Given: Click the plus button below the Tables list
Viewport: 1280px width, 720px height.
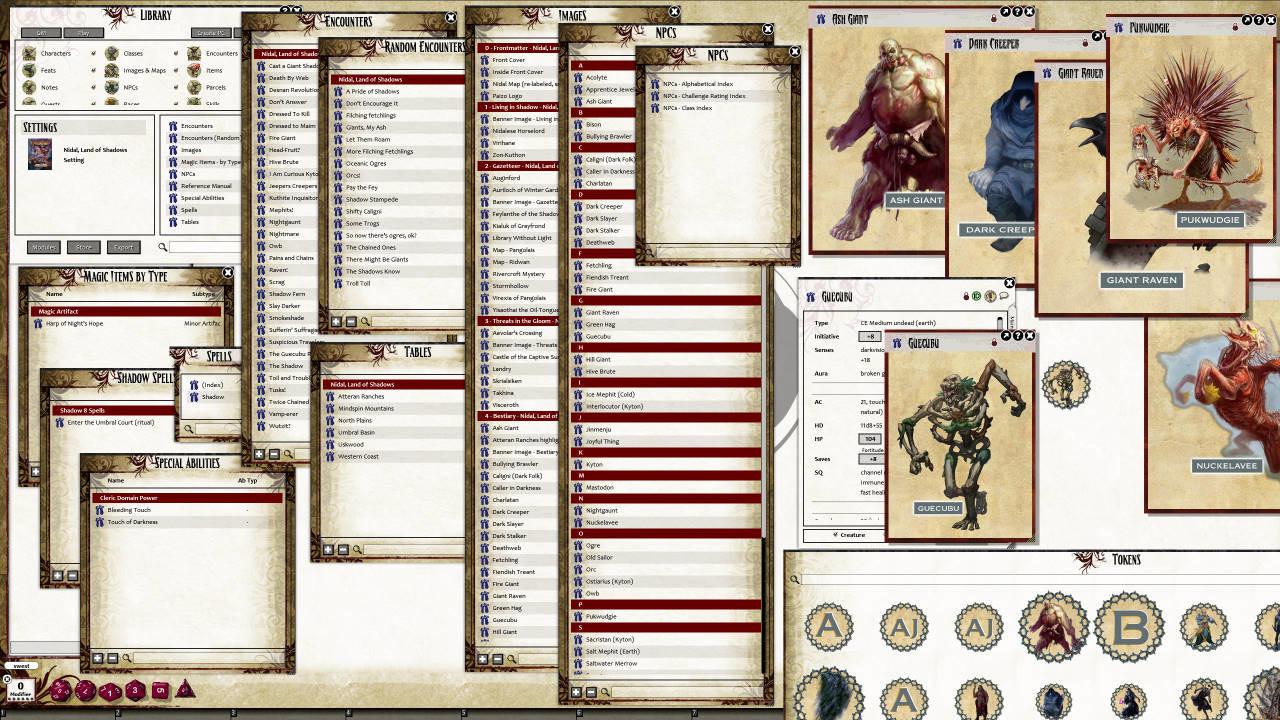Looking at the screenshot, I should pyautogui.click(x=328, y=549).
